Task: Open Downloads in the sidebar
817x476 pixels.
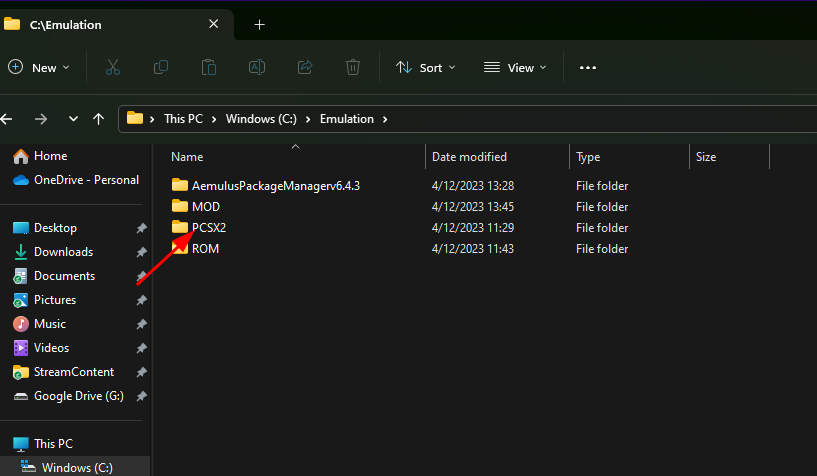Action: pyautogui.click(x=63, y=252)
